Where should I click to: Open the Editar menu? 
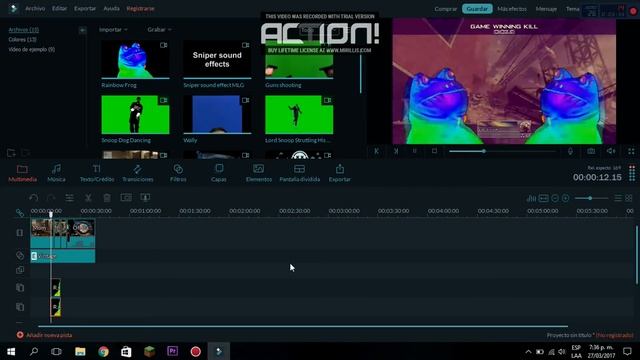(x=59, y=8)
